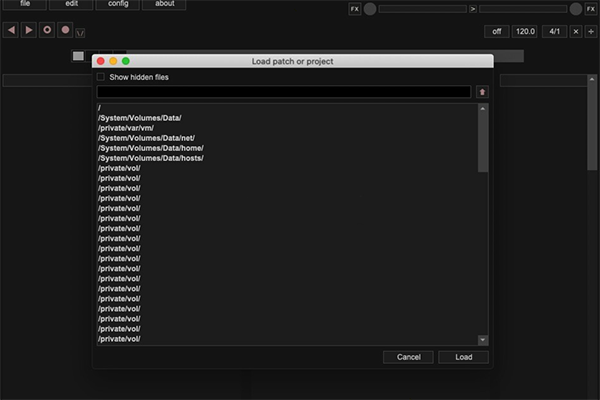Click the arrow between master volume bars
Image resolution: width=600 pixels, height=400 pixels.
pos(473,9)
